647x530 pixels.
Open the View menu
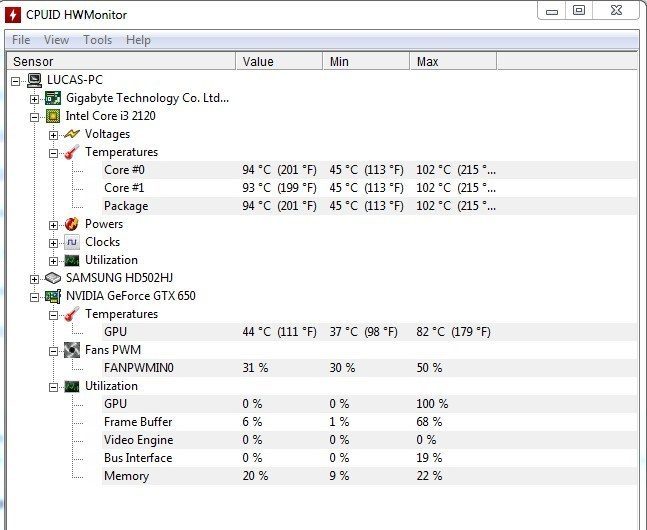click(x=56, y=40)
